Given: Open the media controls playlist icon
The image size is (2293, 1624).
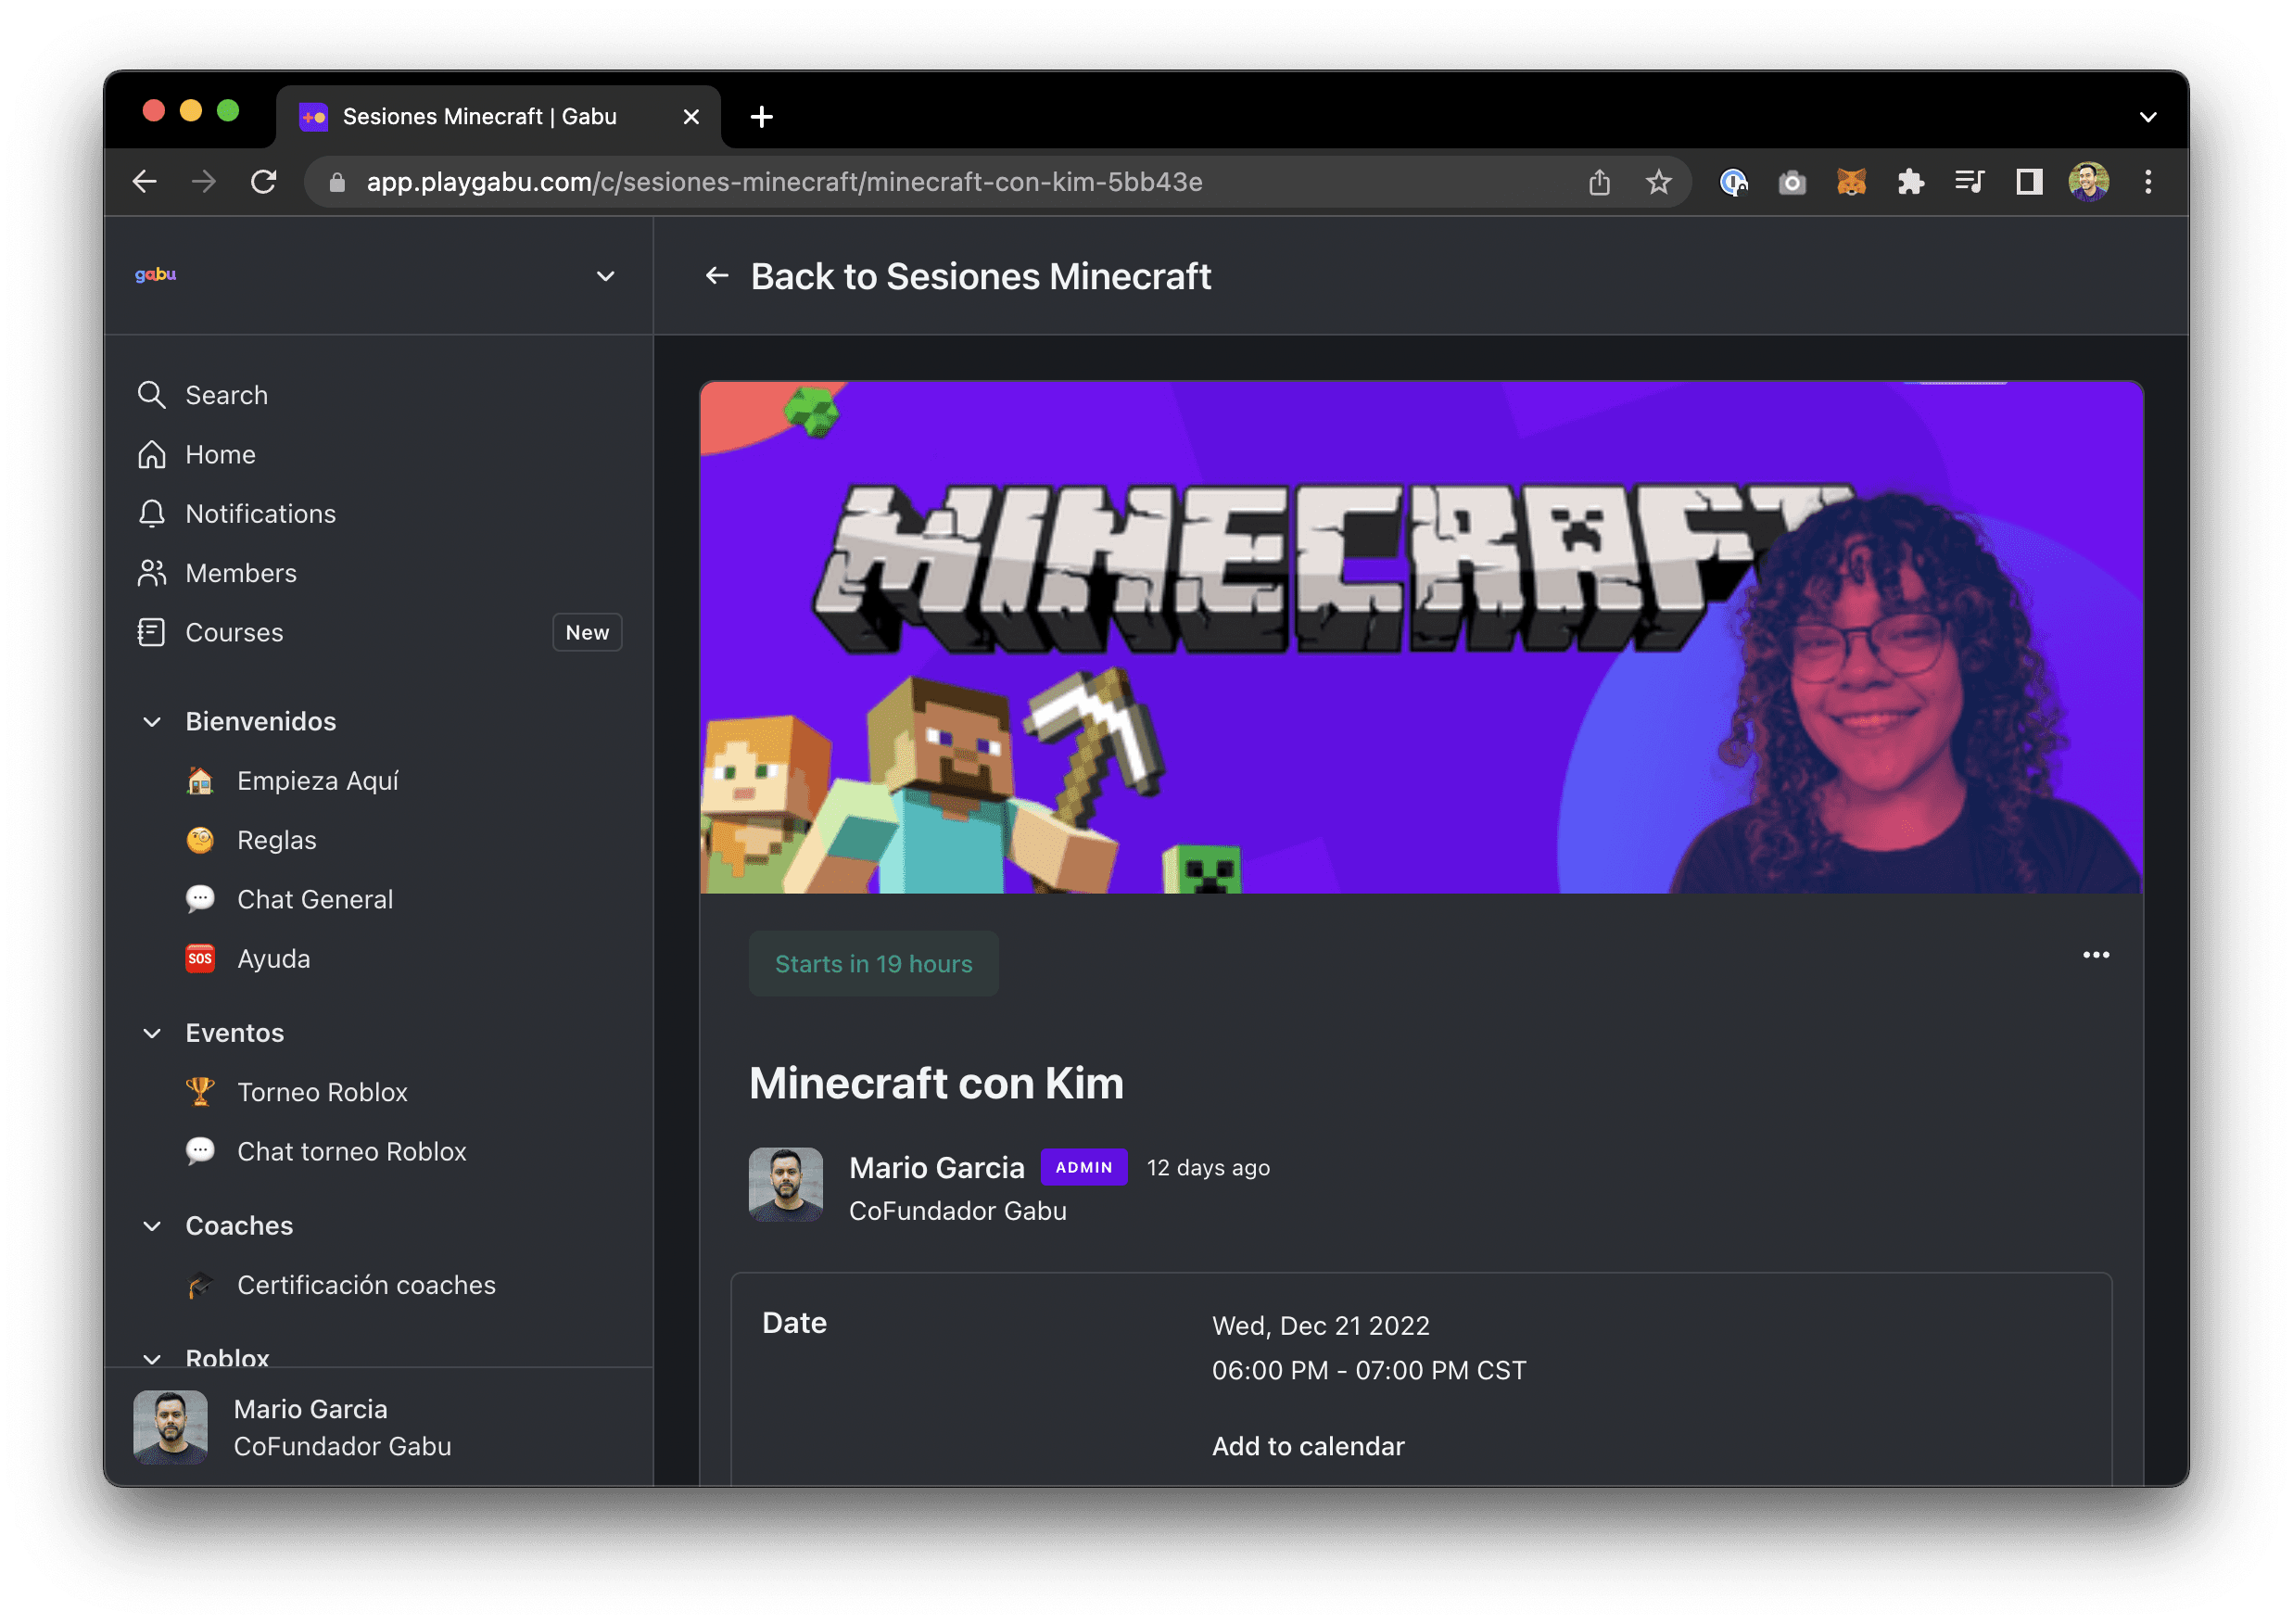Looking at the screenshot, I should (1969, 182).
